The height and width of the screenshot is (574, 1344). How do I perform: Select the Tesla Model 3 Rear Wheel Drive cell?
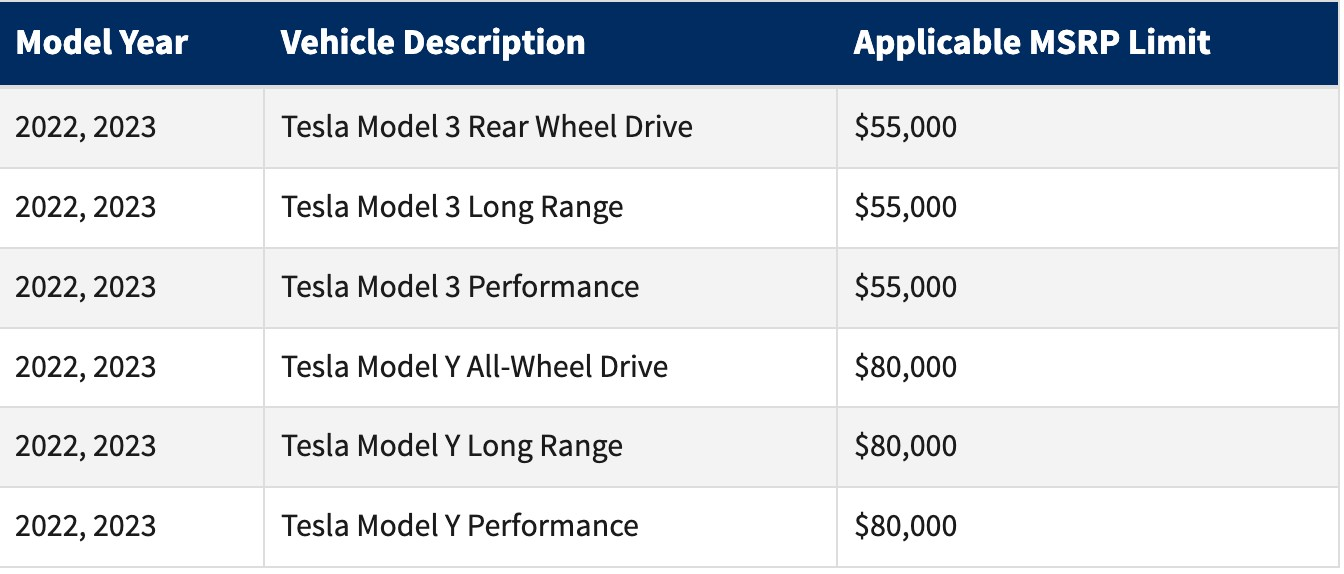(x=487, y=128)
